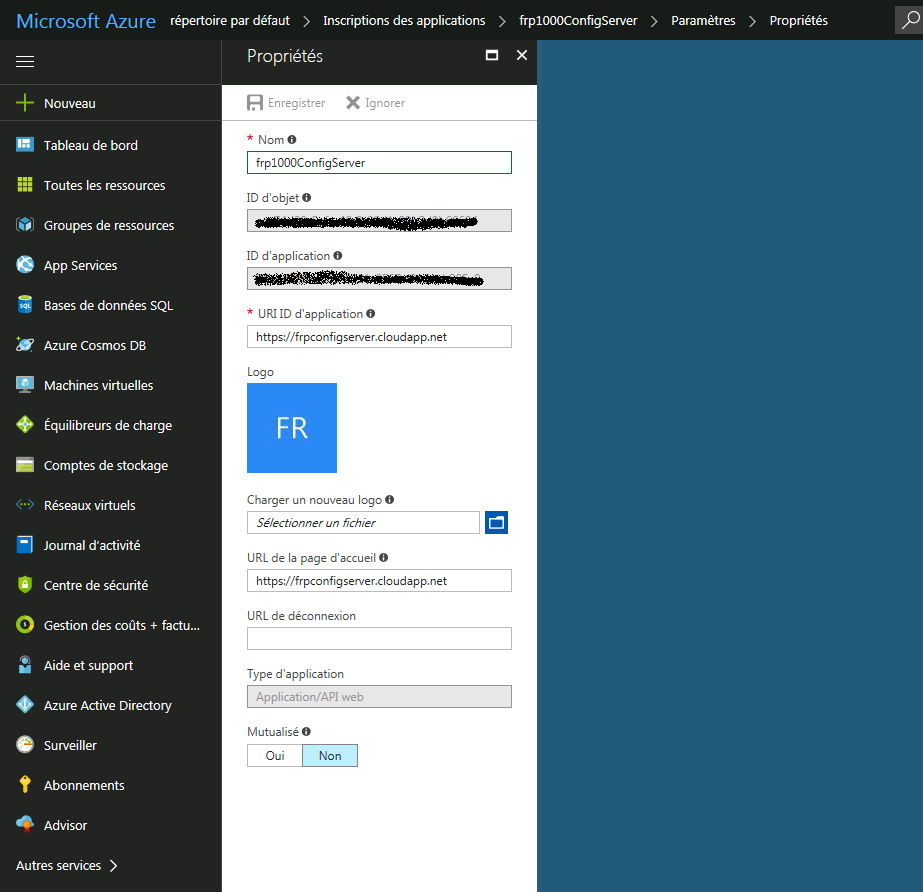Open the App Services globe icon
The width and height of the screenshot is (923, 892).
(25, 265)
